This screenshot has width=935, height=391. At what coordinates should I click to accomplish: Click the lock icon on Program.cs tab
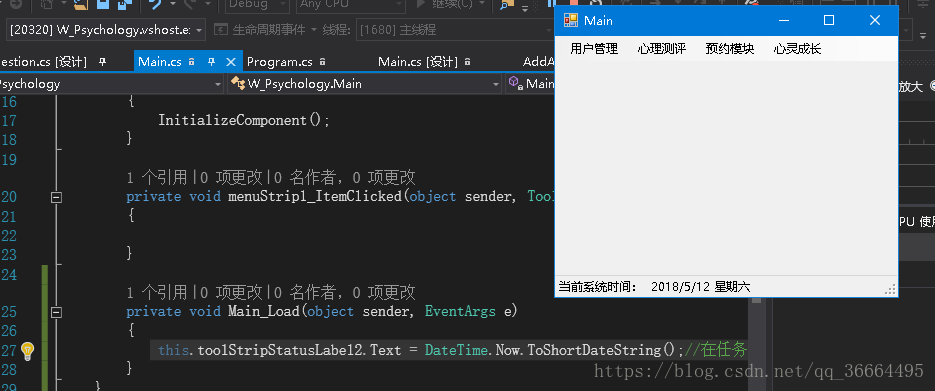coord(323,61)
